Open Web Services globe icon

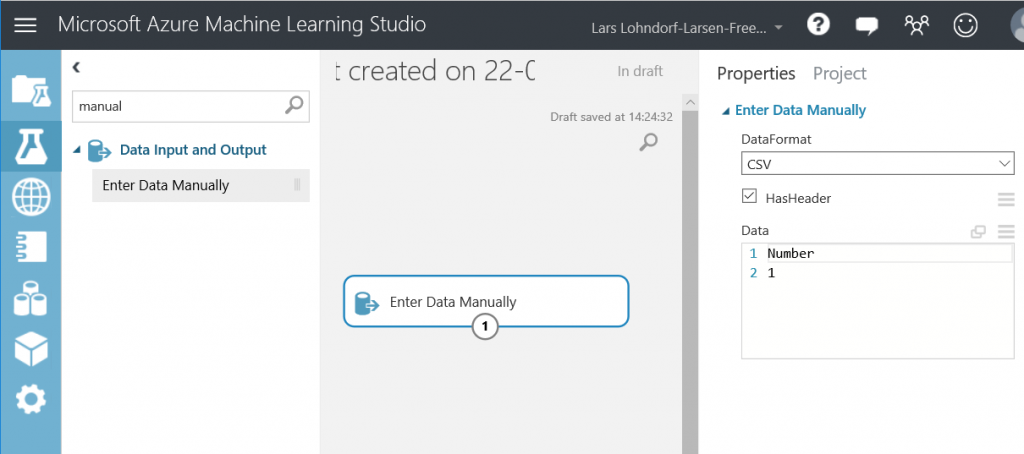[30, 197]
